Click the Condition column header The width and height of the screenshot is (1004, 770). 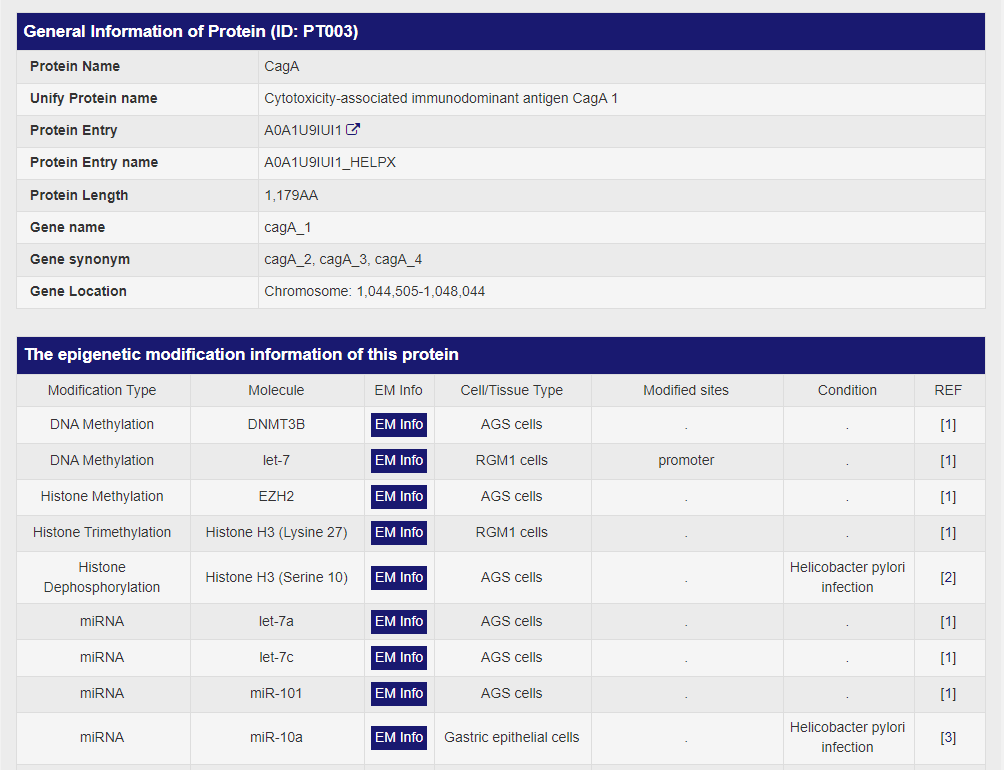click(847, 390)
